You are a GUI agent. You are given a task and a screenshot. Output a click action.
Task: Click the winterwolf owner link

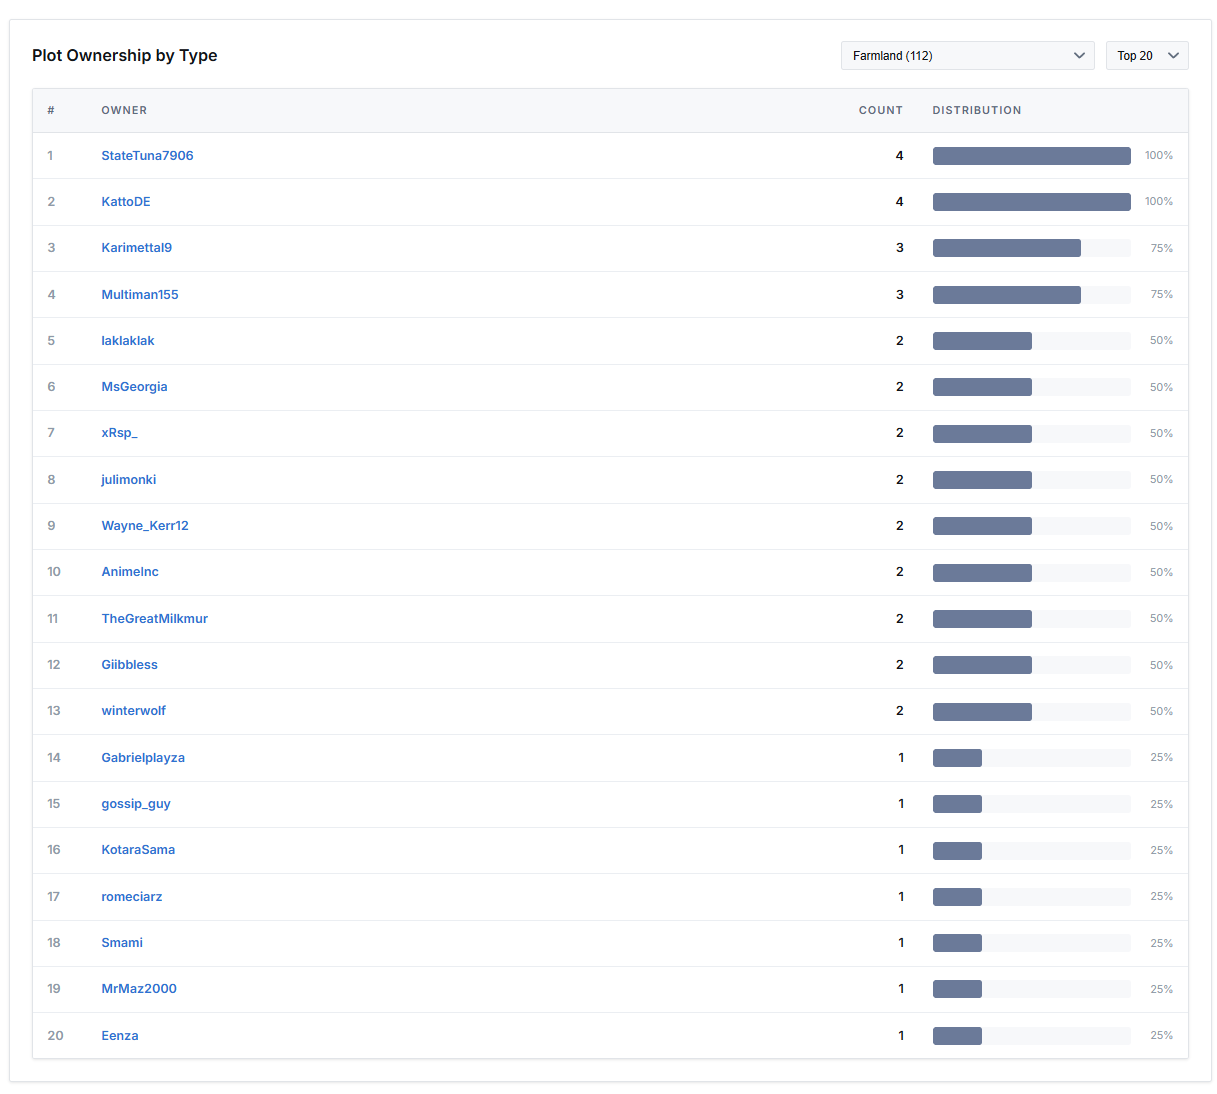click(x=133, y=711)
